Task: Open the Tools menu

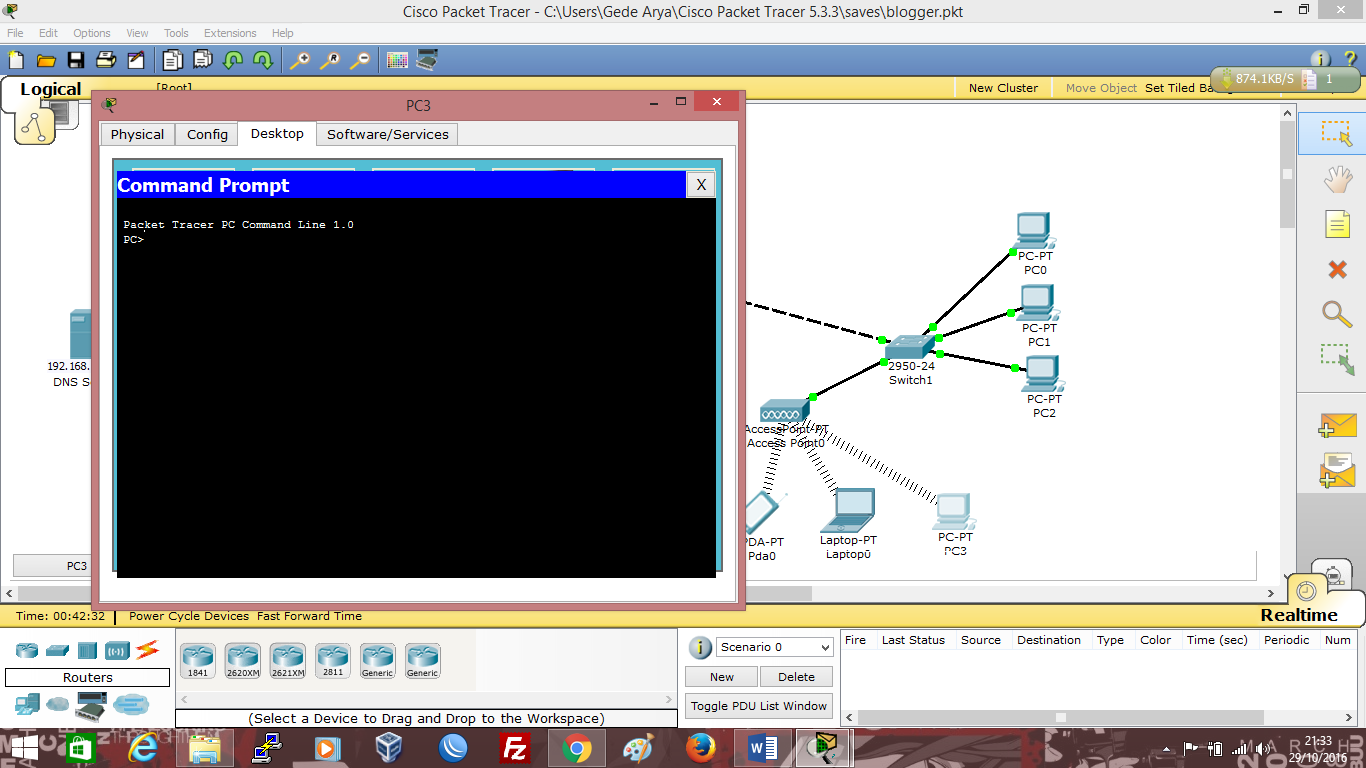Action: pos(176,33)
